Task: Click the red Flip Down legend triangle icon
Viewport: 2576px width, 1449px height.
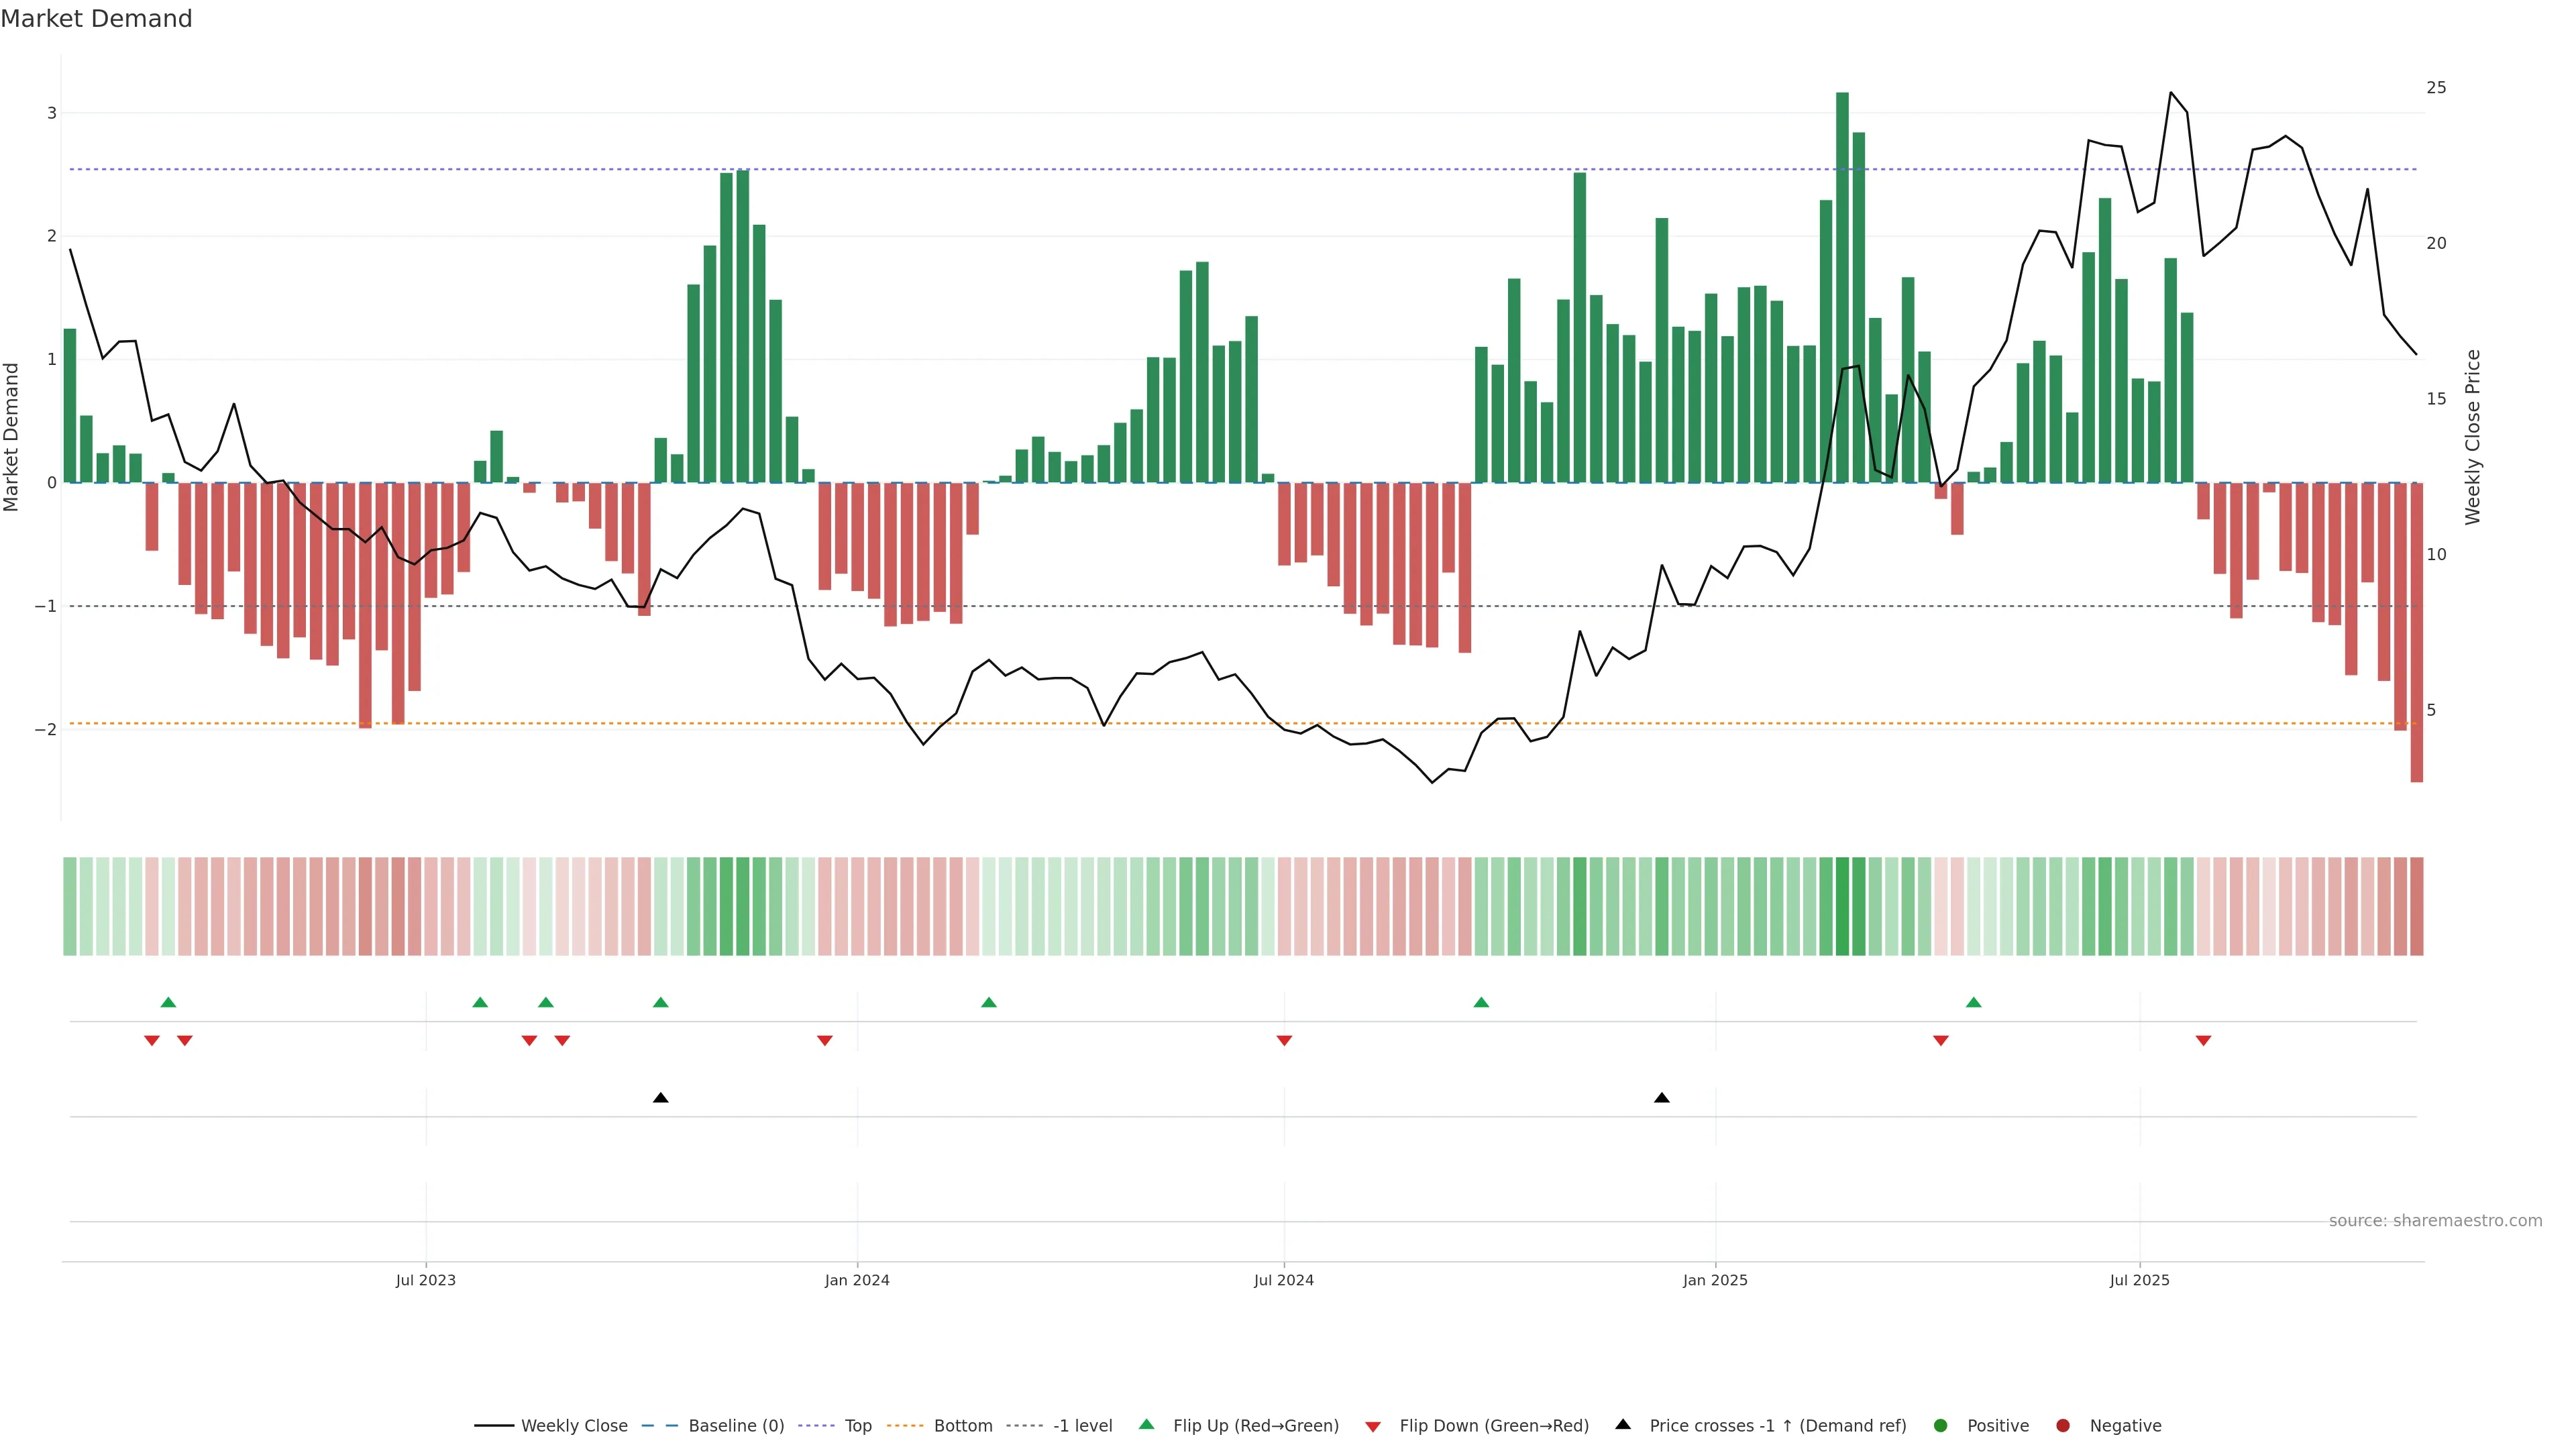Action: coord(1373,1426)
